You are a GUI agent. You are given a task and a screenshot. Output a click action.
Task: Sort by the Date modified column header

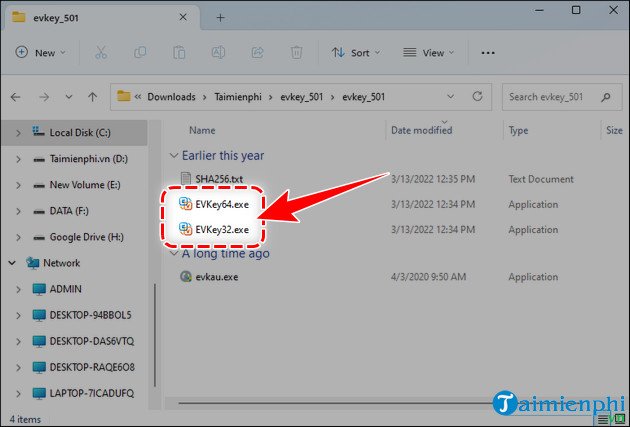421,130
